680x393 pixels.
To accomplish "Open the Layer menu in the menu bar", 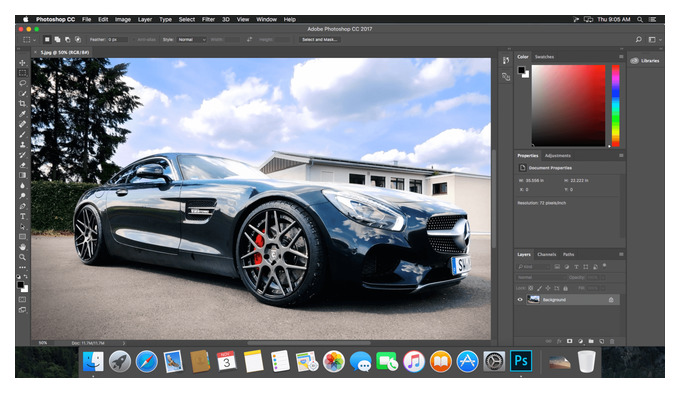I will 145,20.
